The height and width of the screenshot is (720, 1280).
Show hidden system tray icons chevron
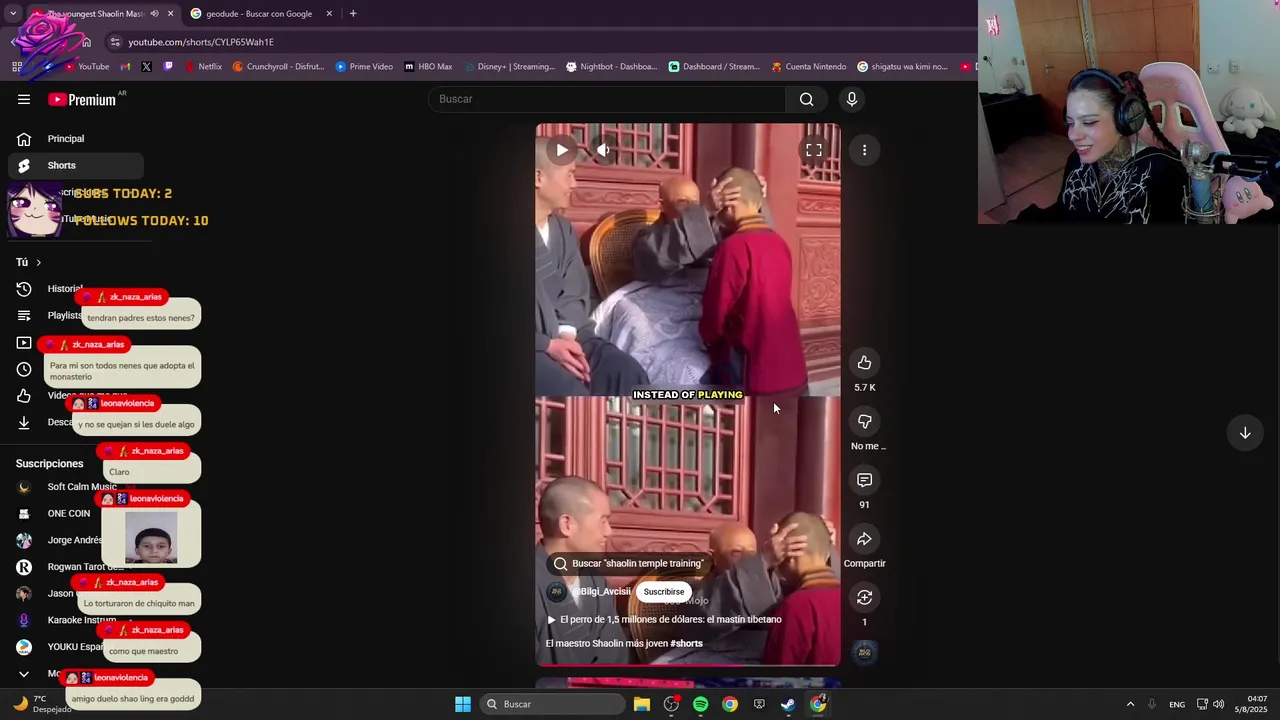click(1130, 704)
